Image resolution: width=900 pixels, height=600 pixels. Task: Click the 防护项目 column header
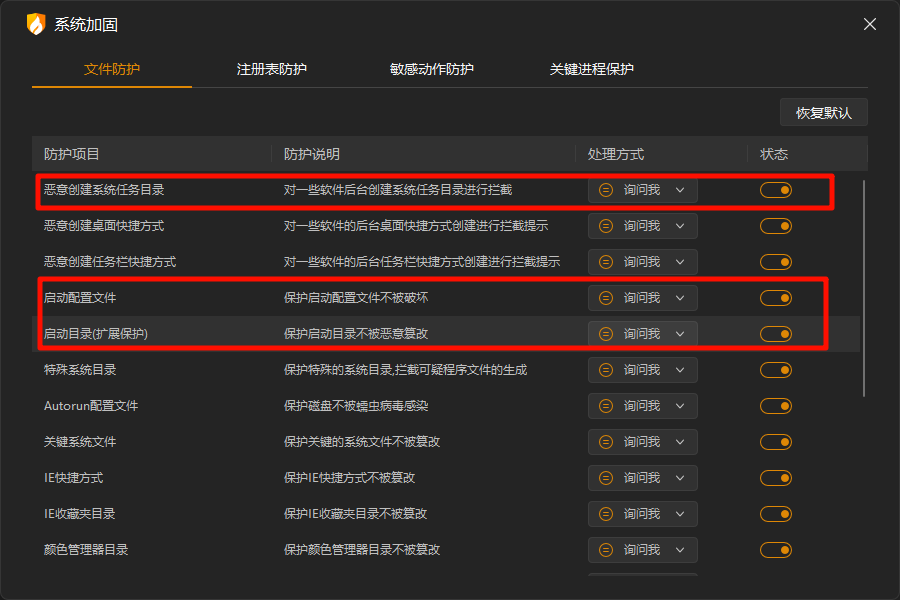tap(72, 154)
